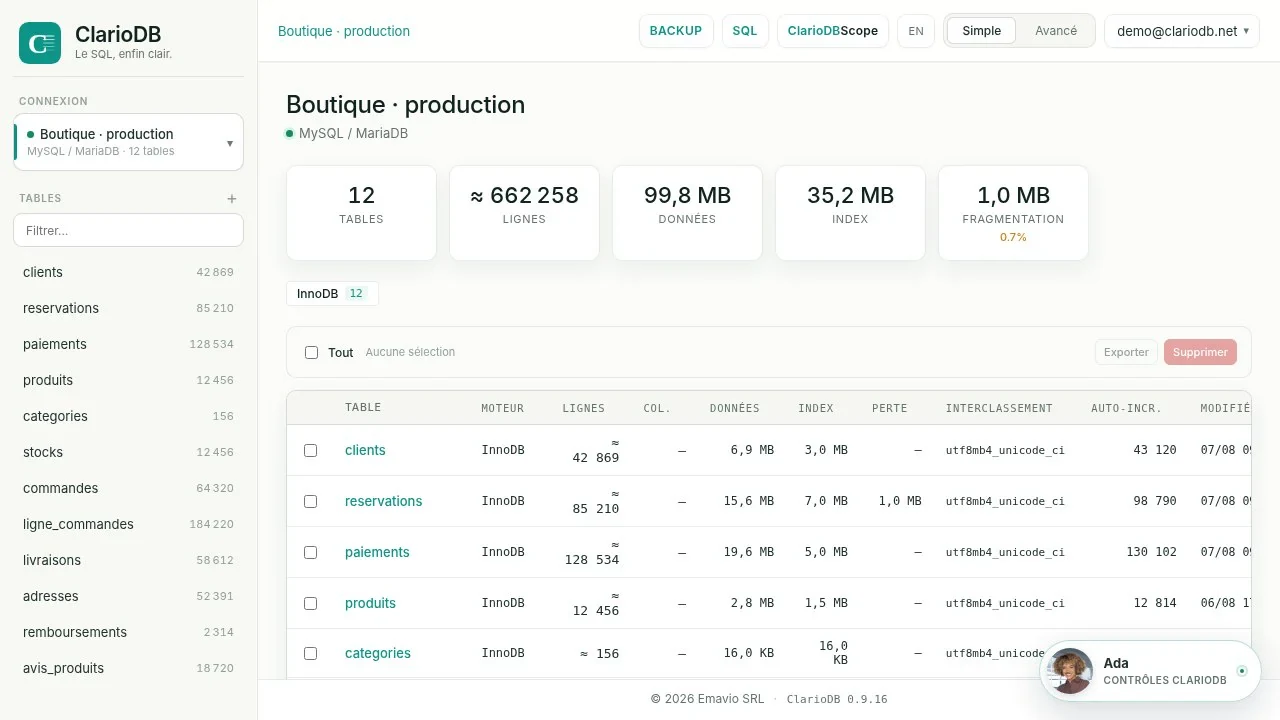Check the clients table row checkbox
1280x720 pixels.
click(x=310, y=450)
